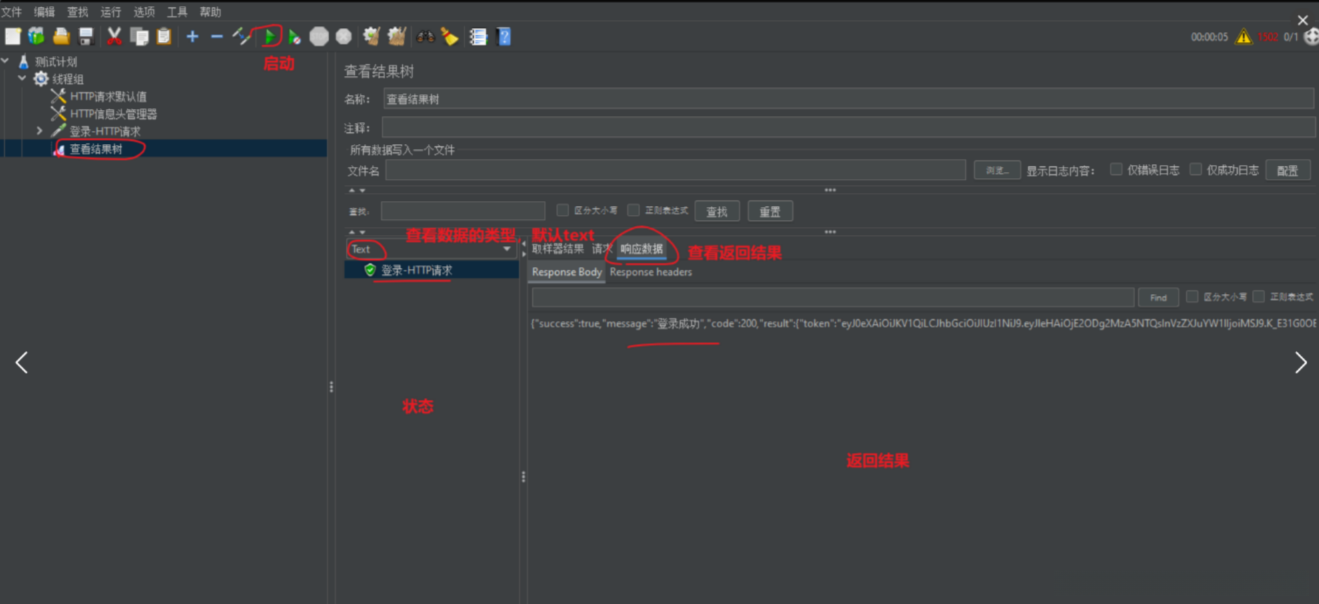The image size is (1319, 604).
Task: Select the 线程组 tree node
Action: tap(68, 79)
